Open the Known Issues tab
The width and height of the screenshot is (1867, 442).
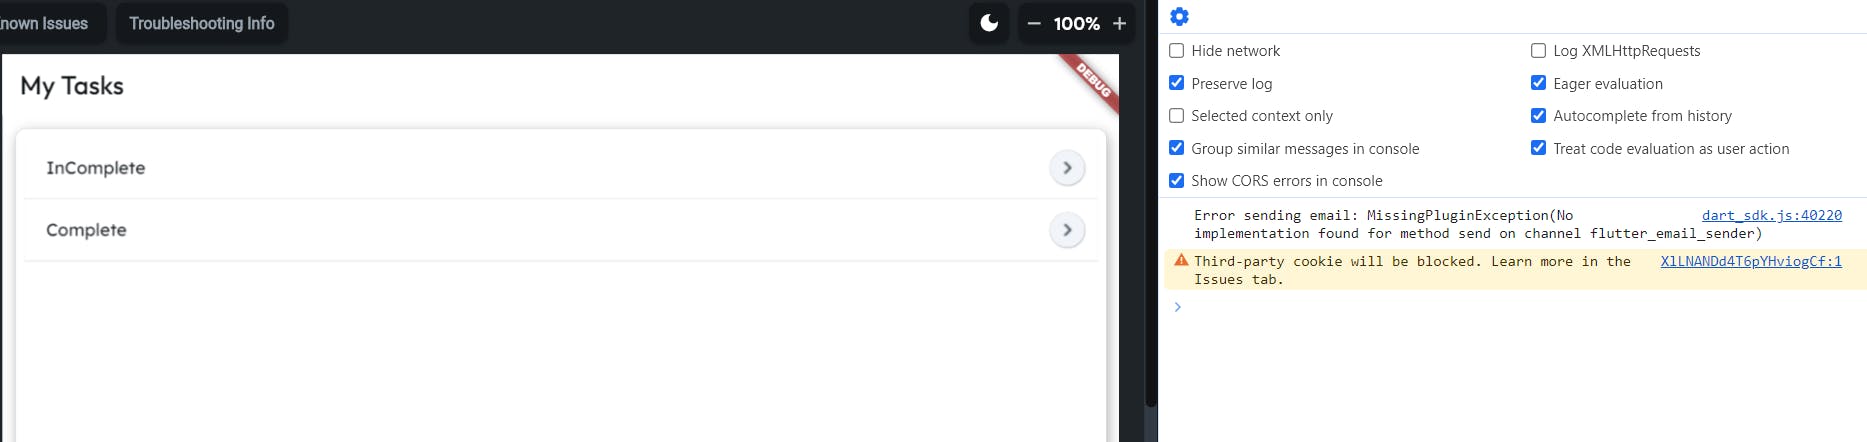pos(46,23)
